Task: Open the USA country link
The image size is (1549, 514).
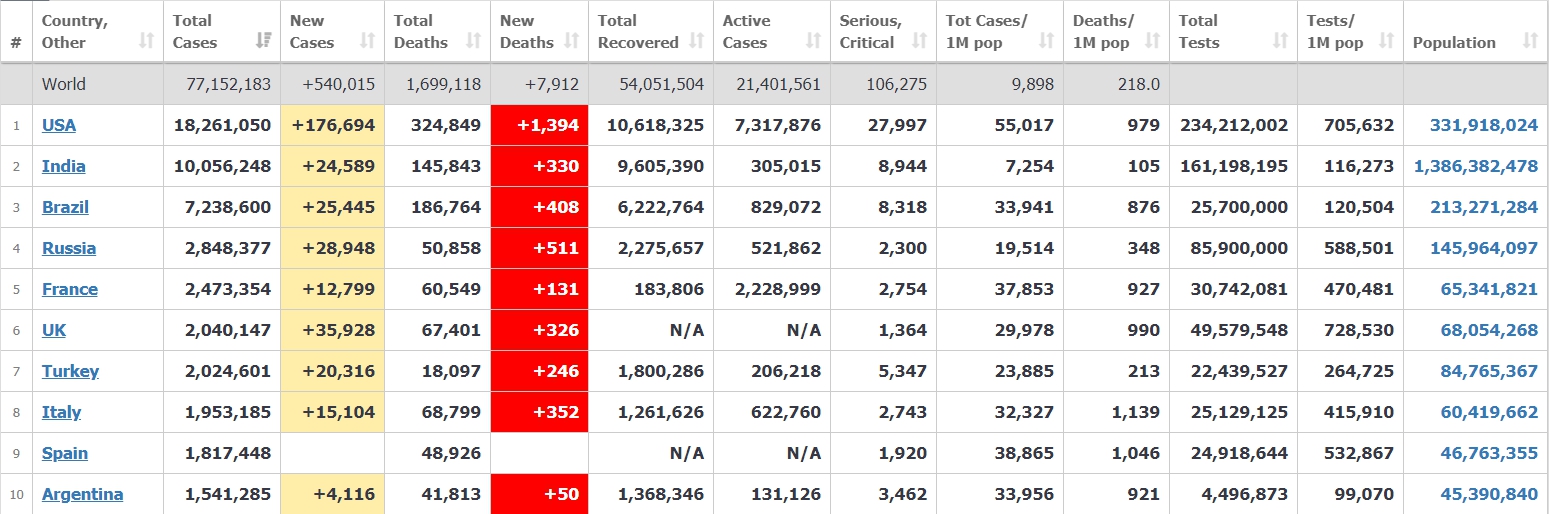Action: (x=59, y=125)
